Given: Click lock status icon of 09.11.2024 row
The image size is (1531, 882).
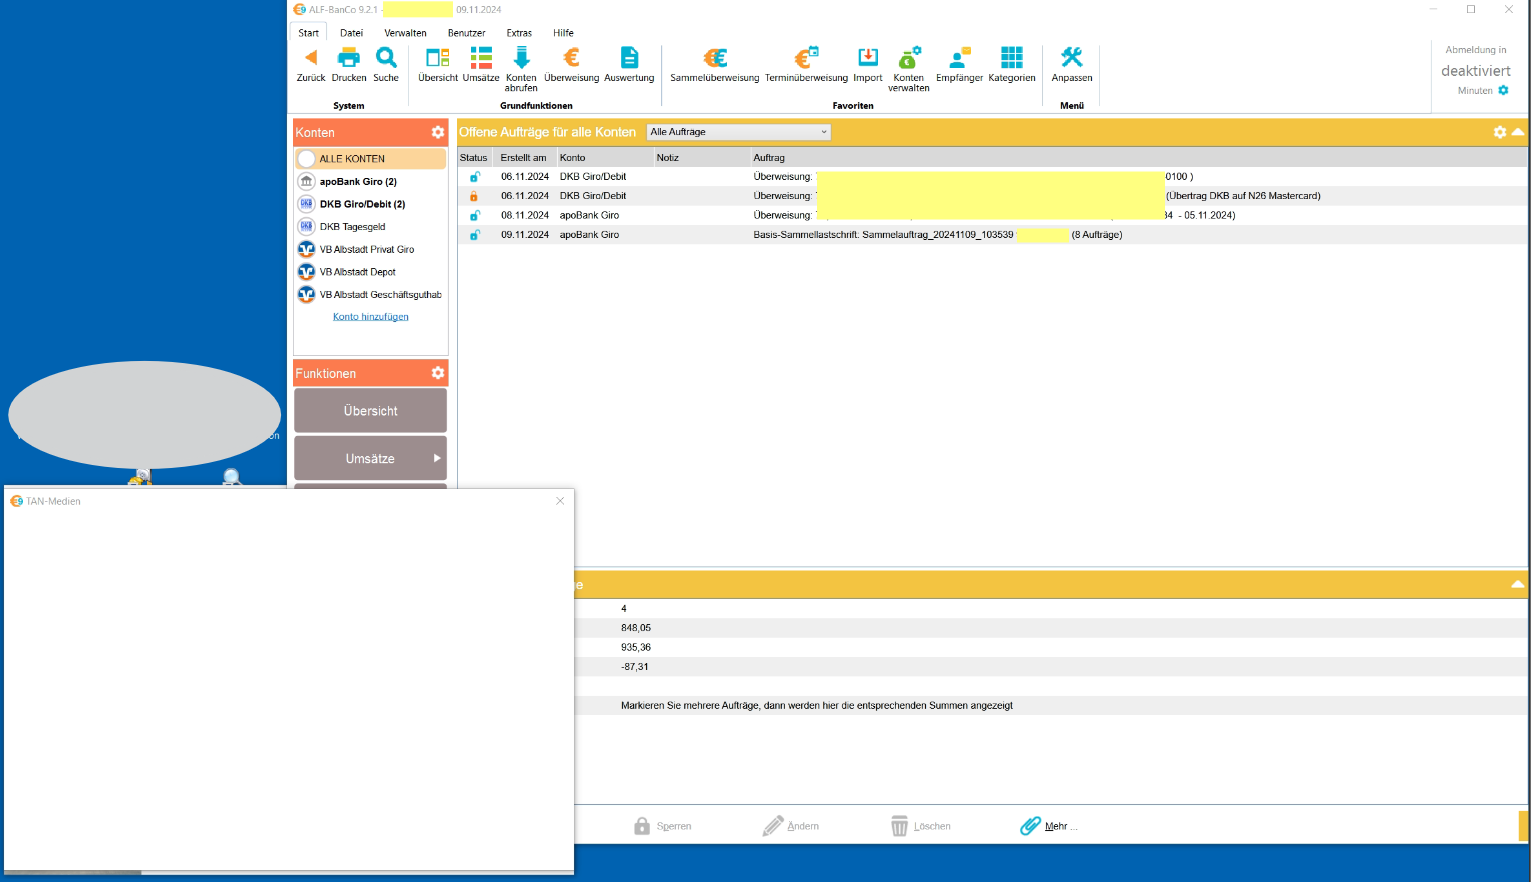Looking at the screenshot, I should click(474, 235).
